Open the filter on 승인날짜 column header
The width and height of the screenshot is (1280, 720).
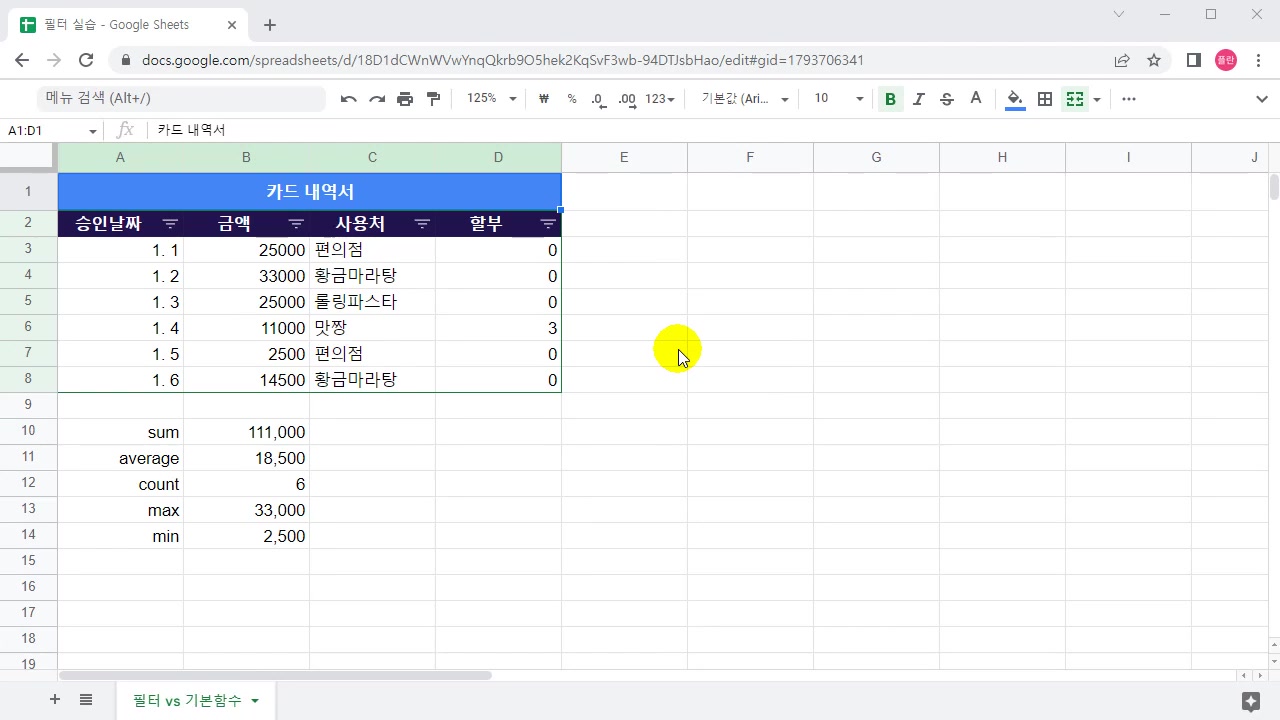(170, 223)
